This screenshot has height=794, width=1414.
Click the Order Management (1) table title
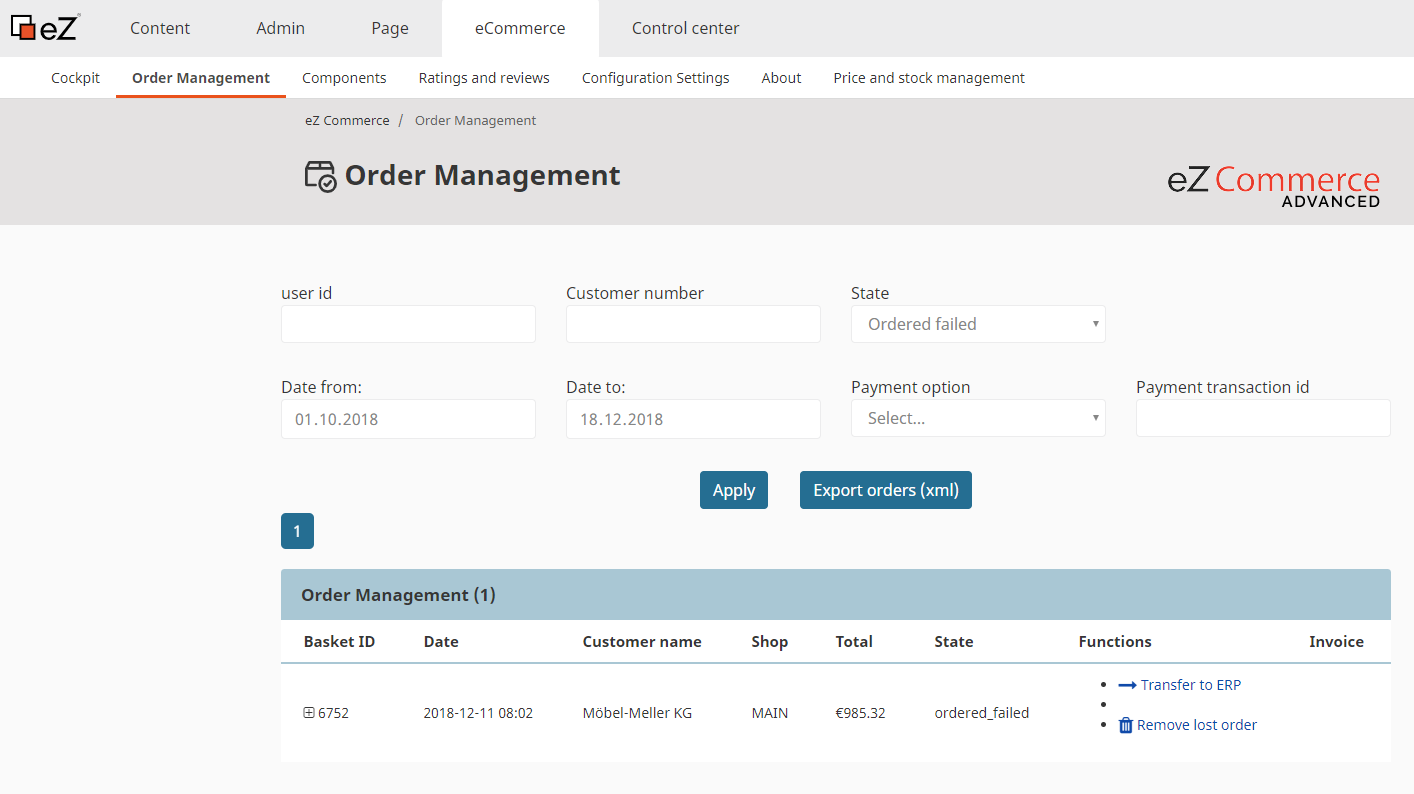click(398, 595)
